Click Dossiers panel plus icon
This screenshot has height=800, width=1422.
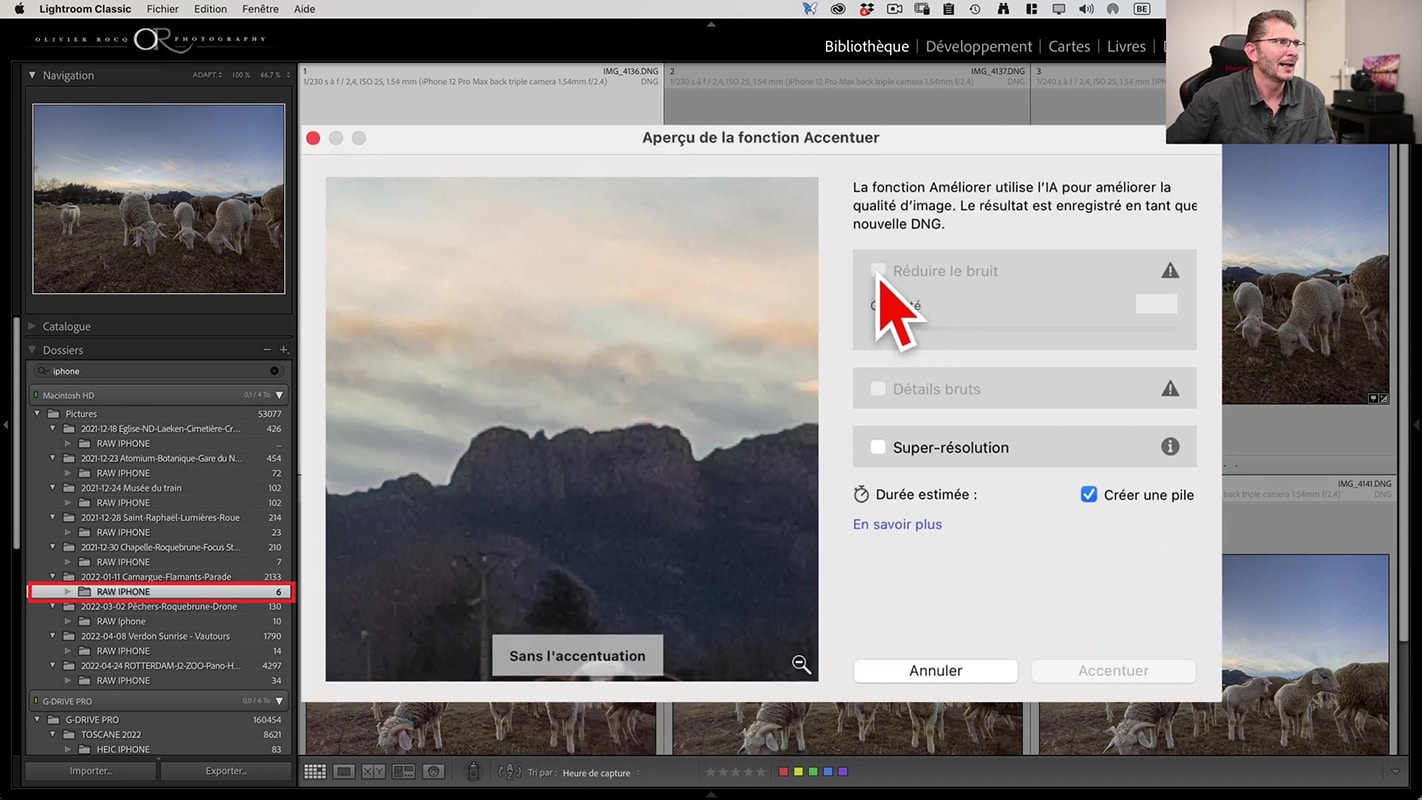[x=284, y=350]
